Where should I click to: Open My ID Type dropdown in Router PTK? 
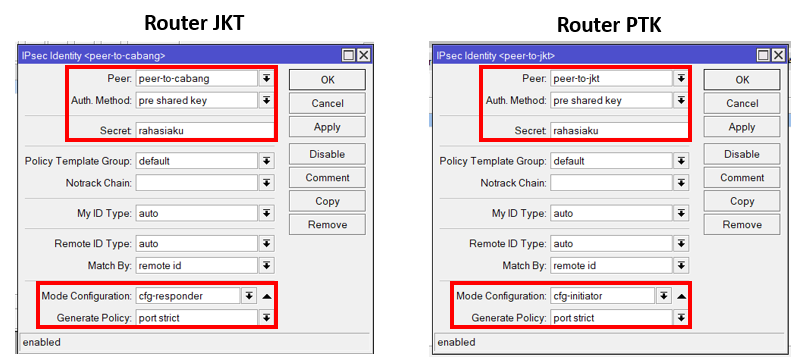click(x=681, y=213)
